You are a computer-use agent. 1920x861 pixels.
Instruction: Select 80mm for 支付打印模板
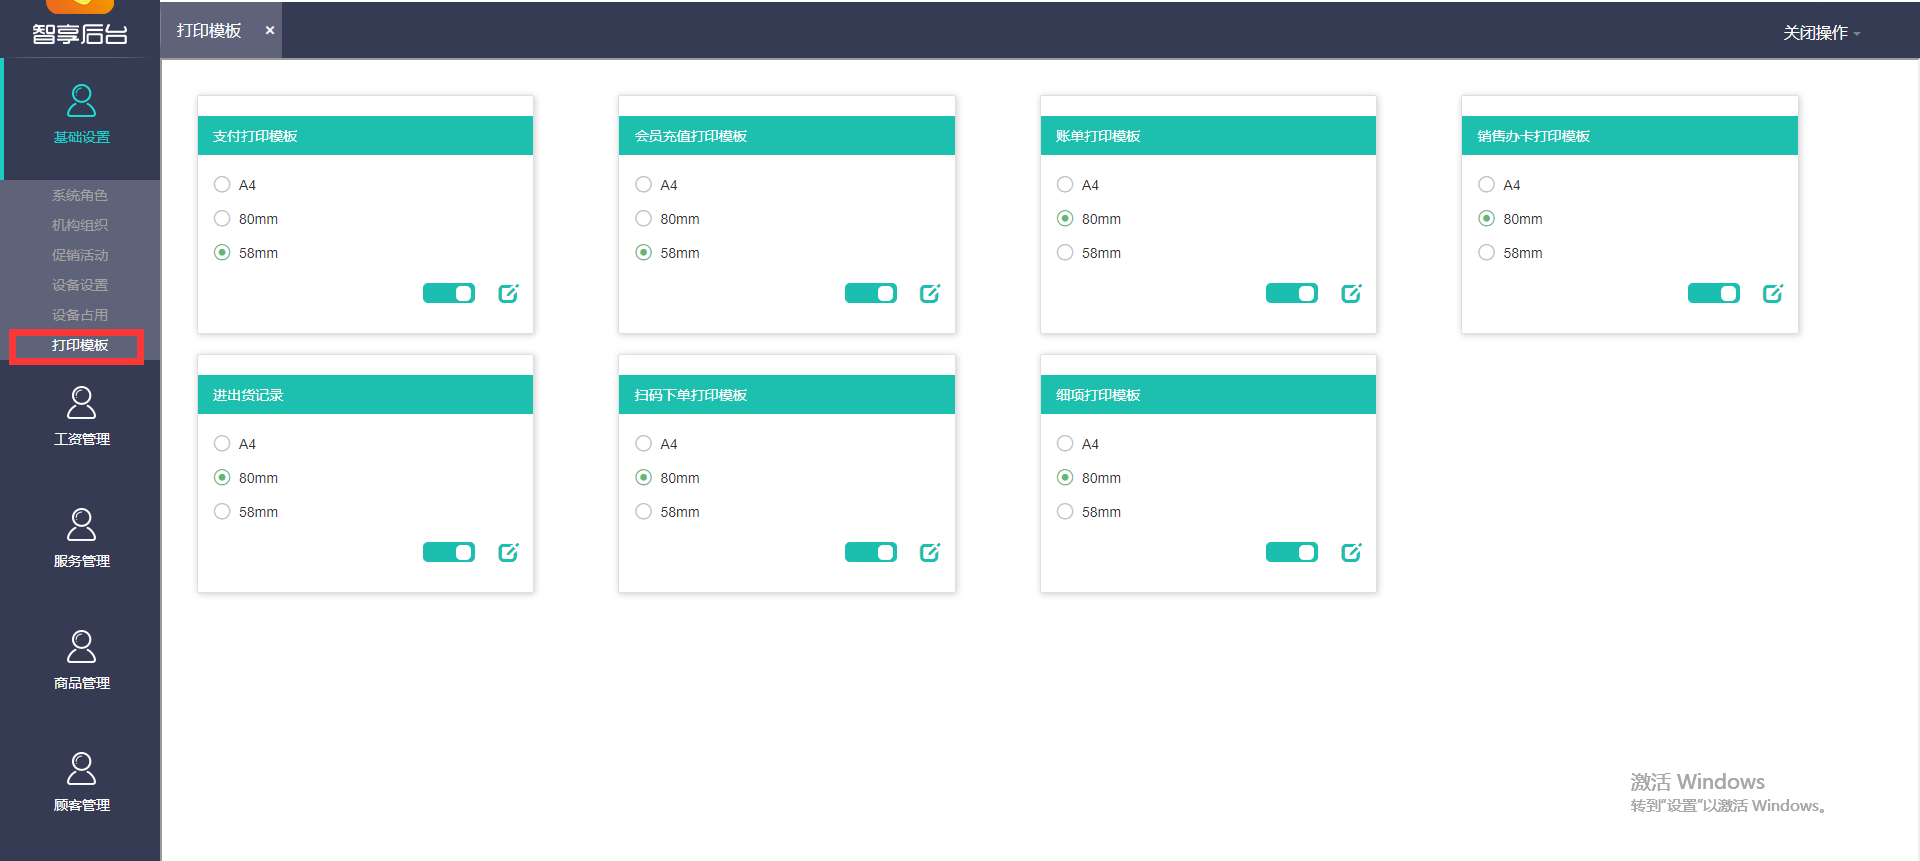pyautogui.click(x=222, y=219)
